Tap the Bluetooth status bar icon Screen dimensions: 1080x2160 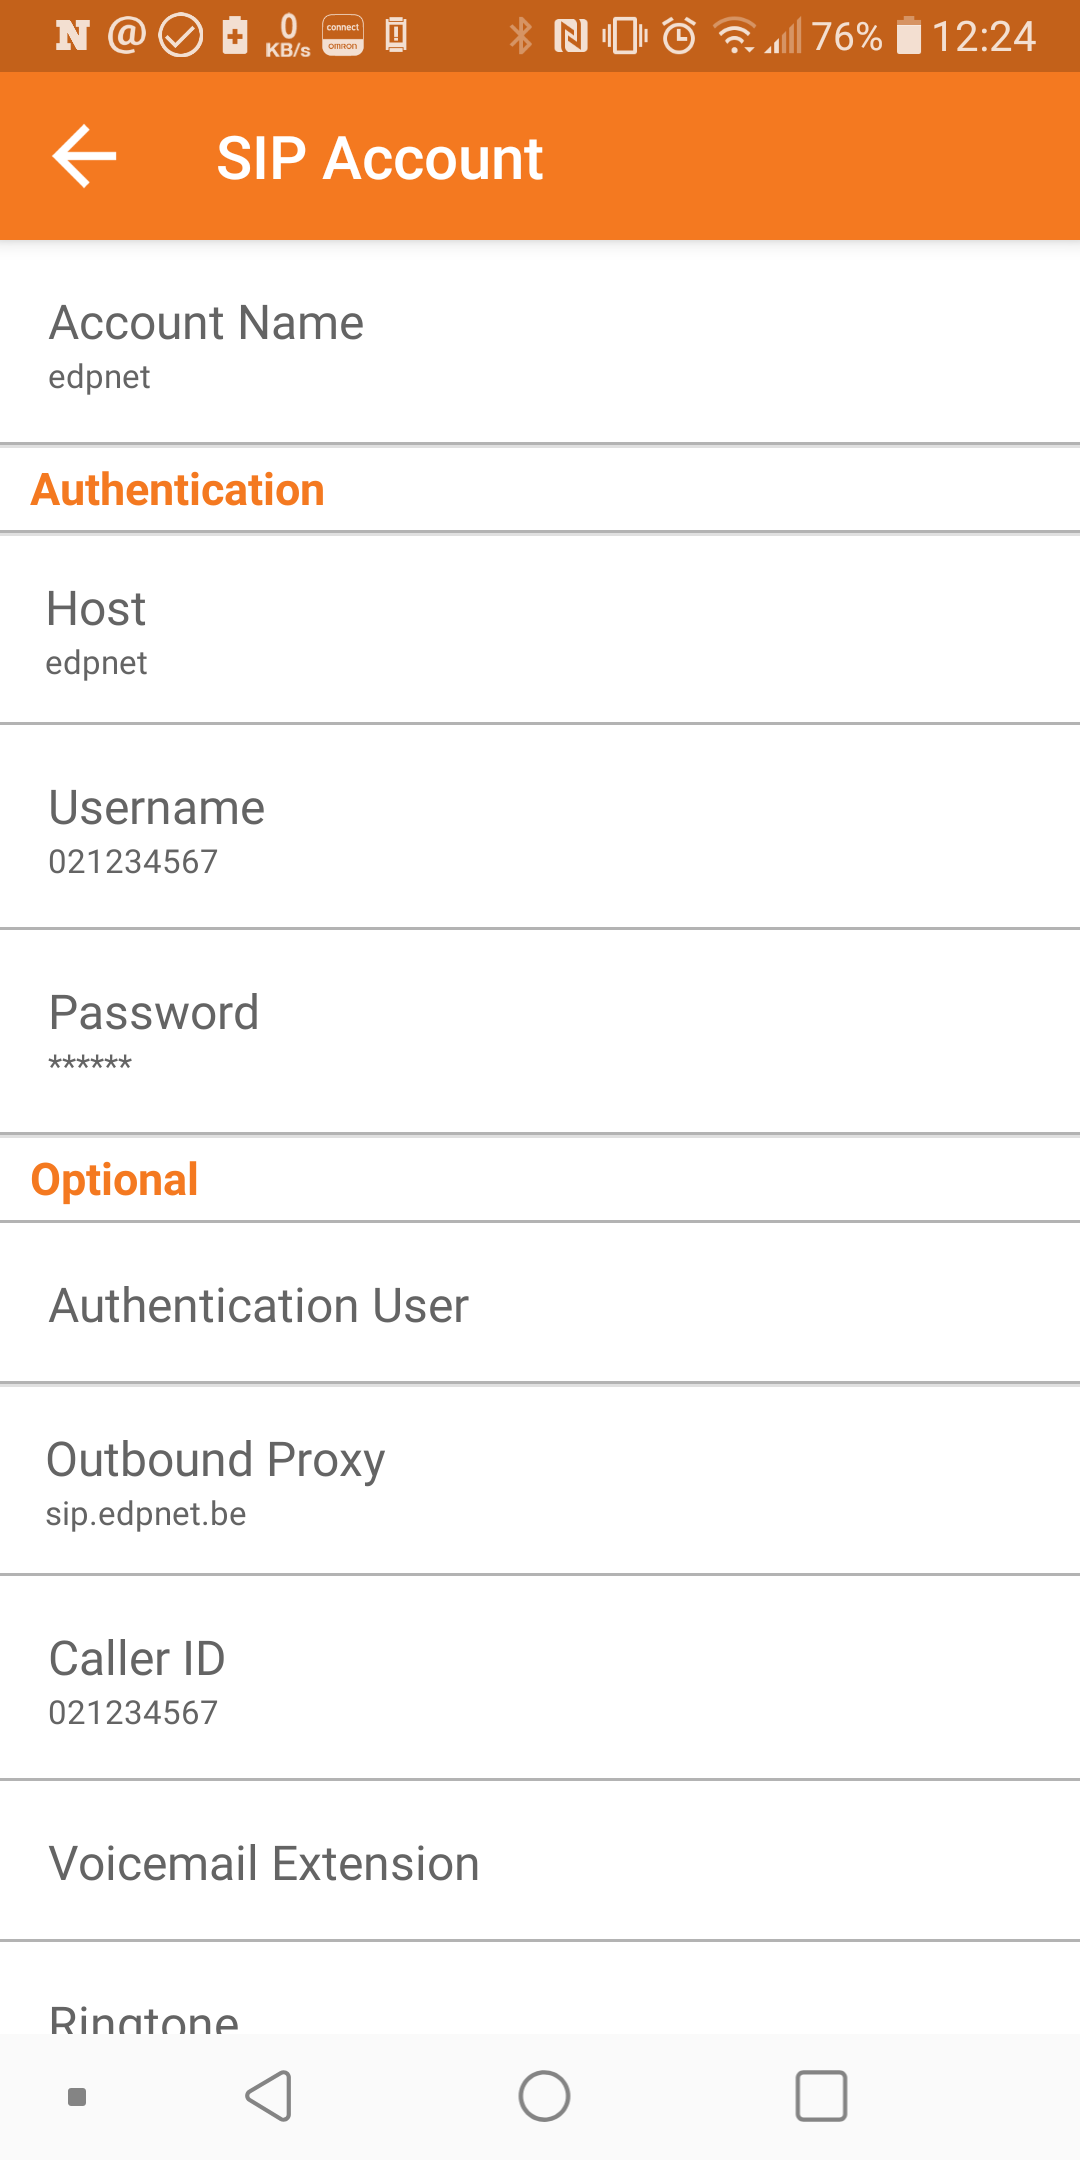(520, 37)
